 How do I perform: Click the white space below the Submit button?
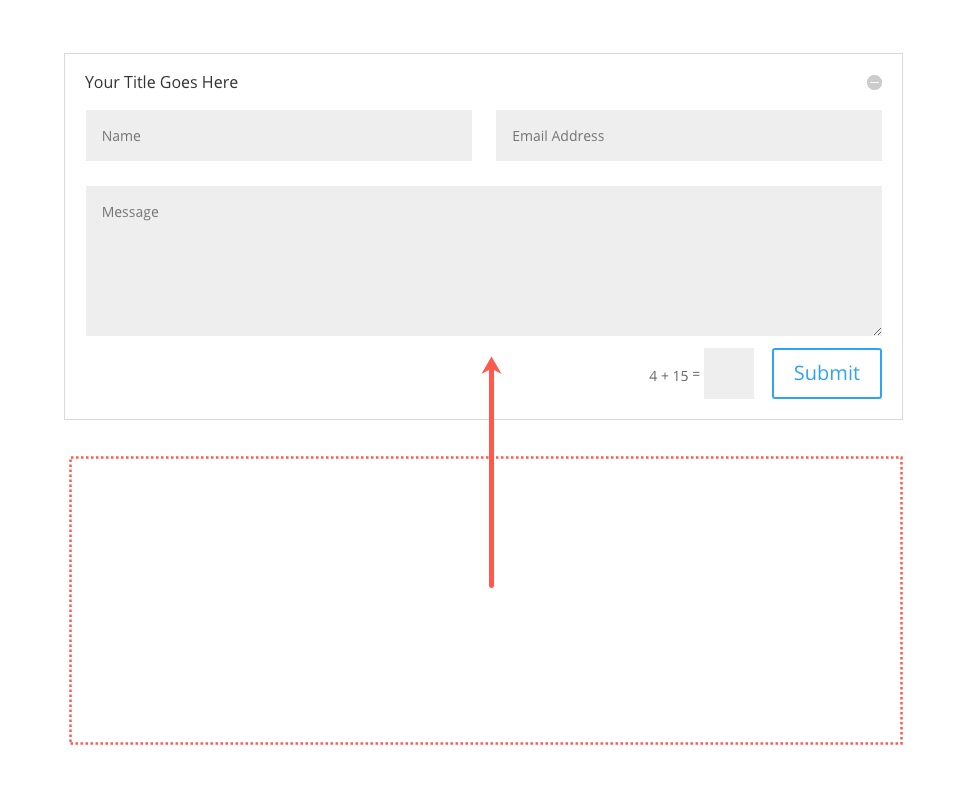point(826,409)
